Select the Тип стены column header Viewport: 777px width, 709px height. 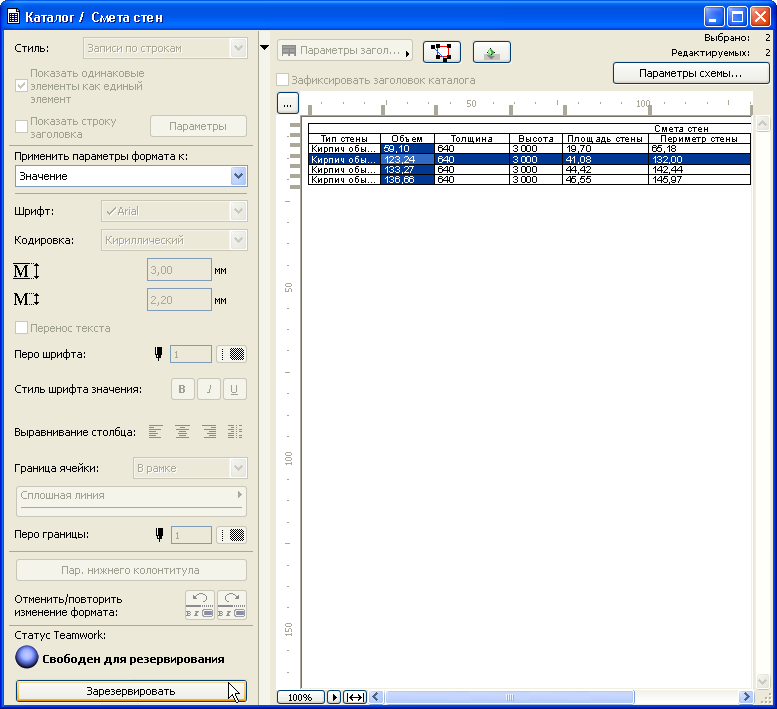coord(344,139)
